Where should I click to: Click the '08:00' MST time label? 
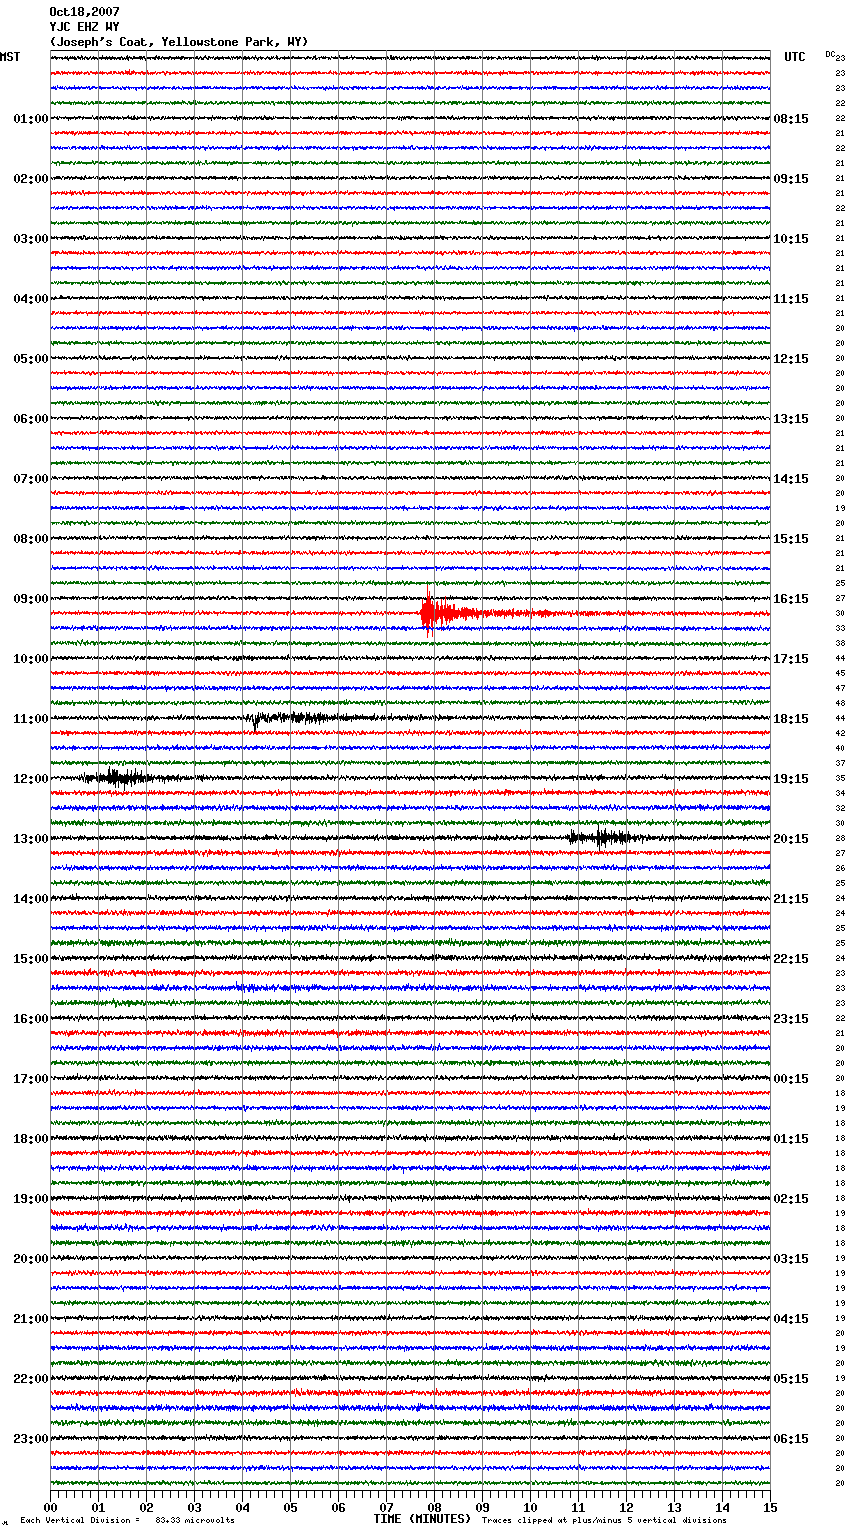(30, 539)
